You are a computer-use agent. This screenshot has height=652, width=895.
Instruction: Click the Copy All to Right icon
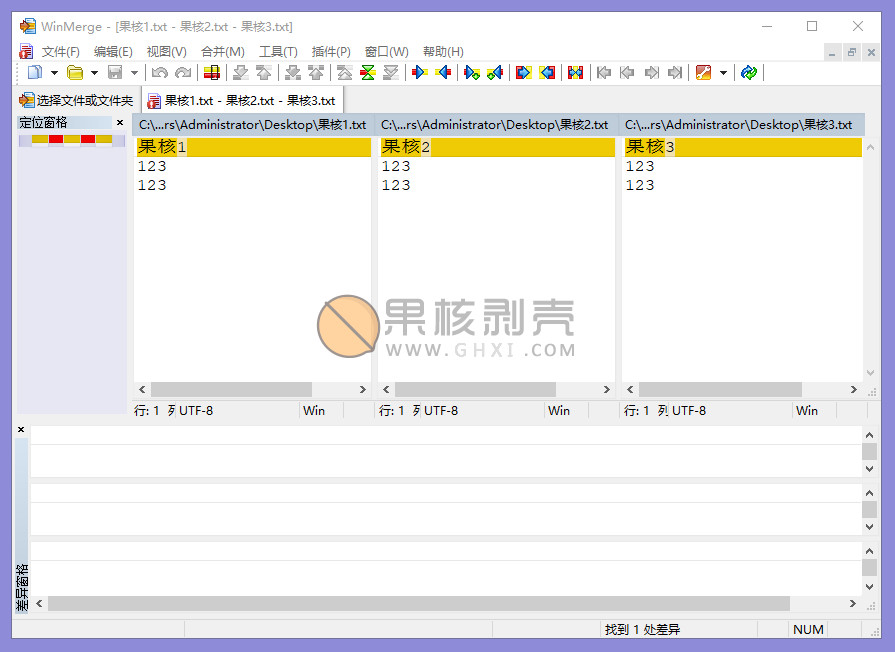(x=522, y=72)
